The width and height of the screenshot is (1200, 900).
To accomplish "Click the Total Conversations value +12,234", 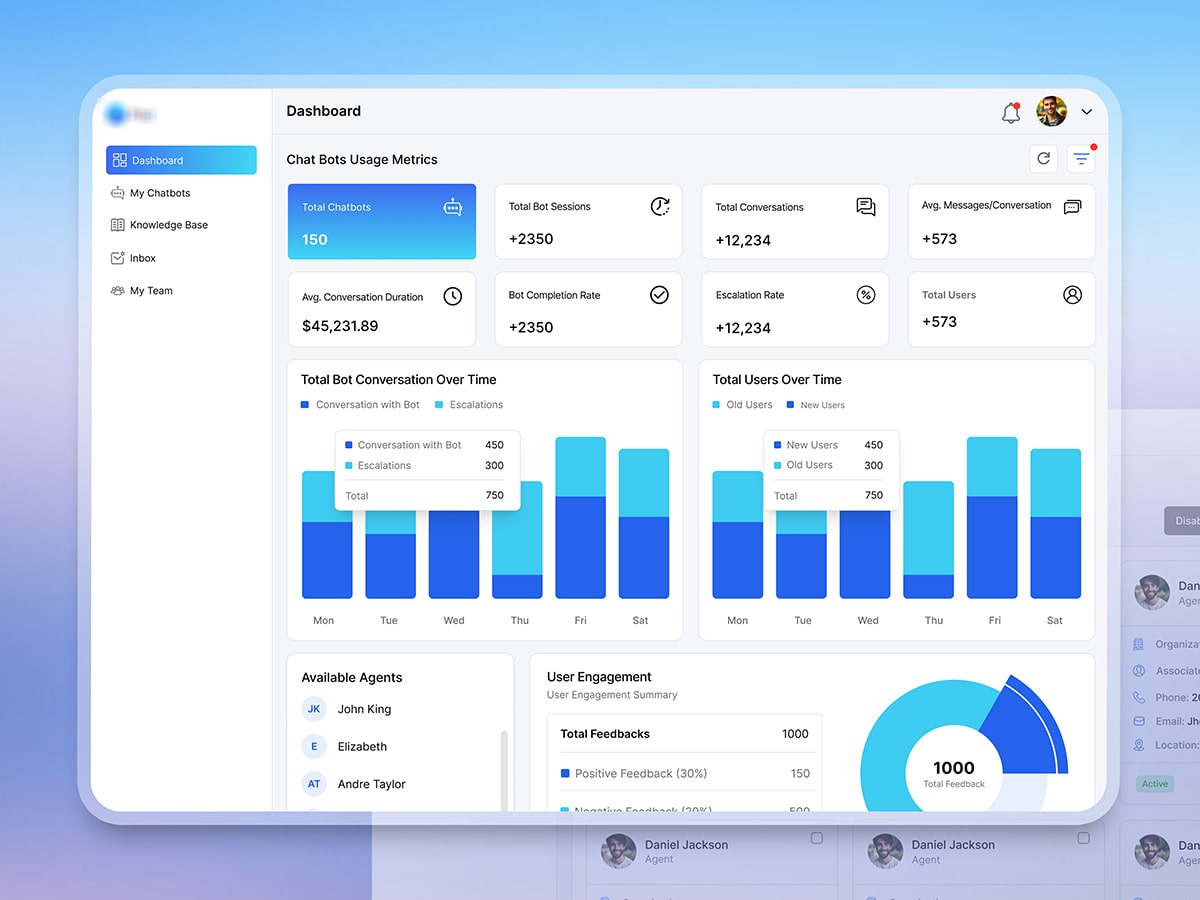I will click(743, 240).
